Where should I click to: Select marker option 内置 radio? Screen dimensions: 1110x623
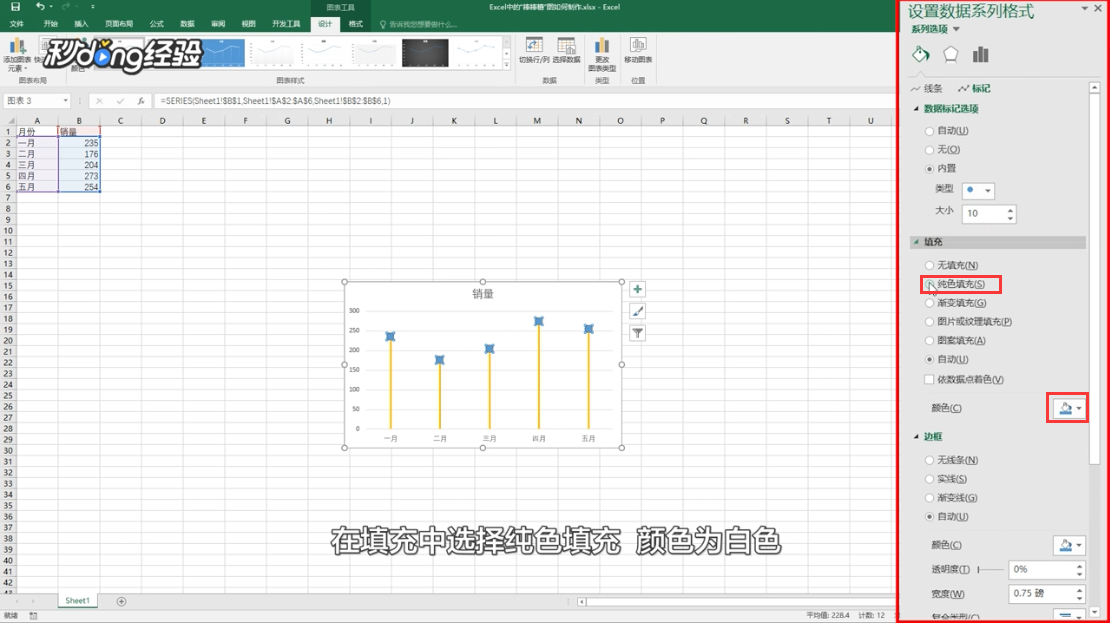click(929, 168)
